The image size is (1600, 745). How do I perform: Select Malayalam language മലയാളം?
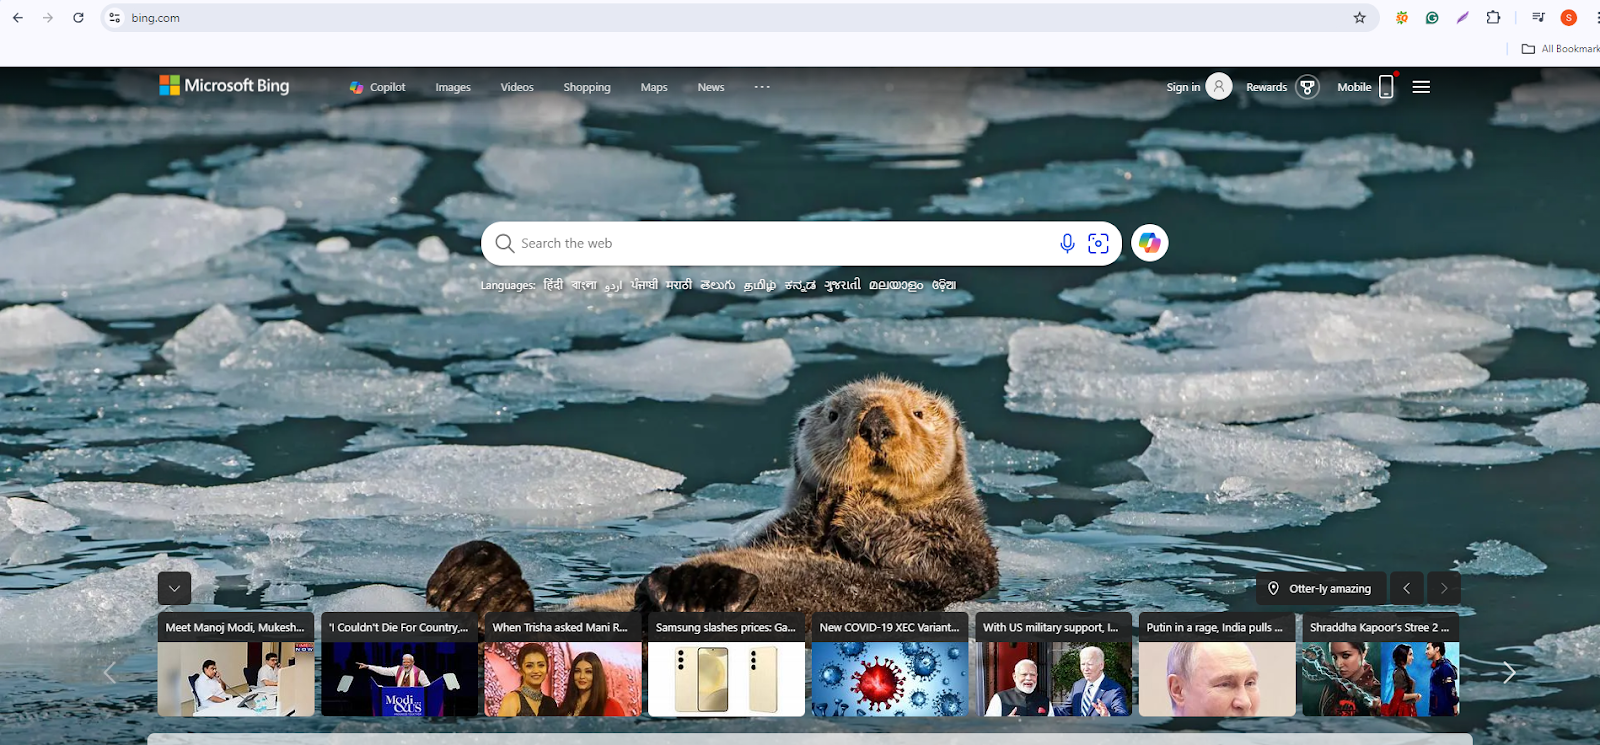tap(896, 285)
